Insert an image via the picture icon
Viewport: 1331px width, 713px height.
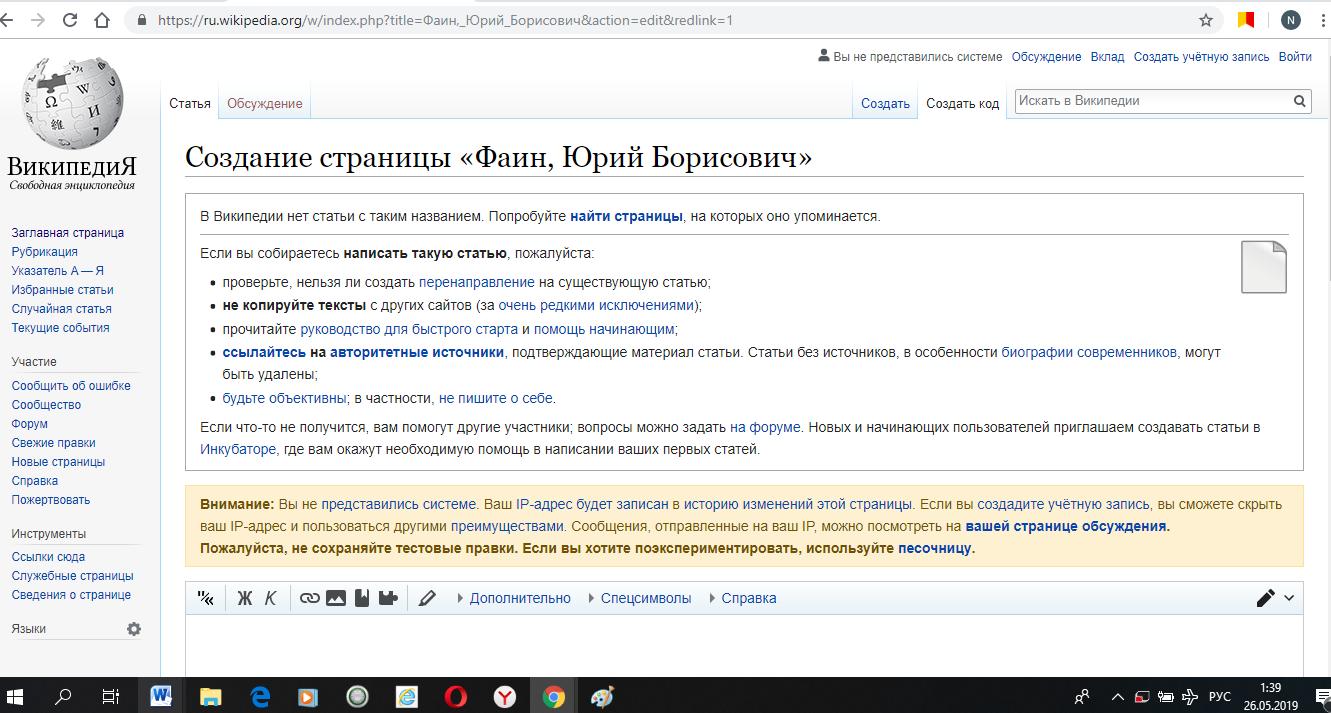tap(336, 598)
